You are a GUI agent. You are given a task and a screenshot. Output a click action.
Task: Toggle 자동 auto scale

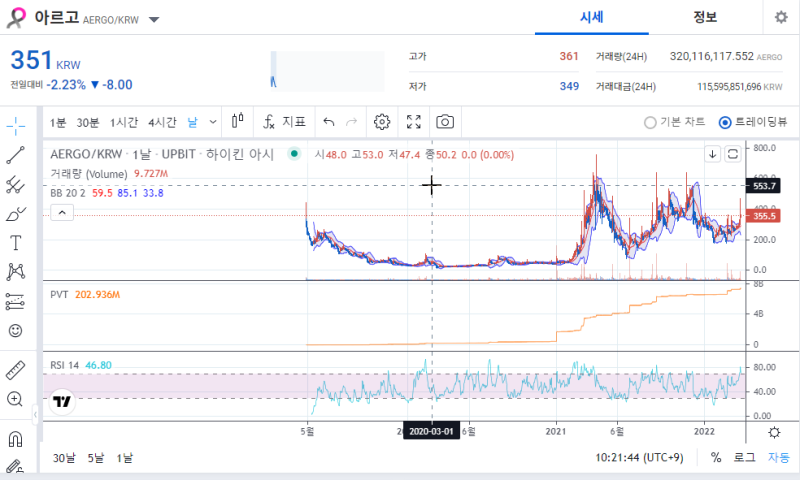pos(779,458)
